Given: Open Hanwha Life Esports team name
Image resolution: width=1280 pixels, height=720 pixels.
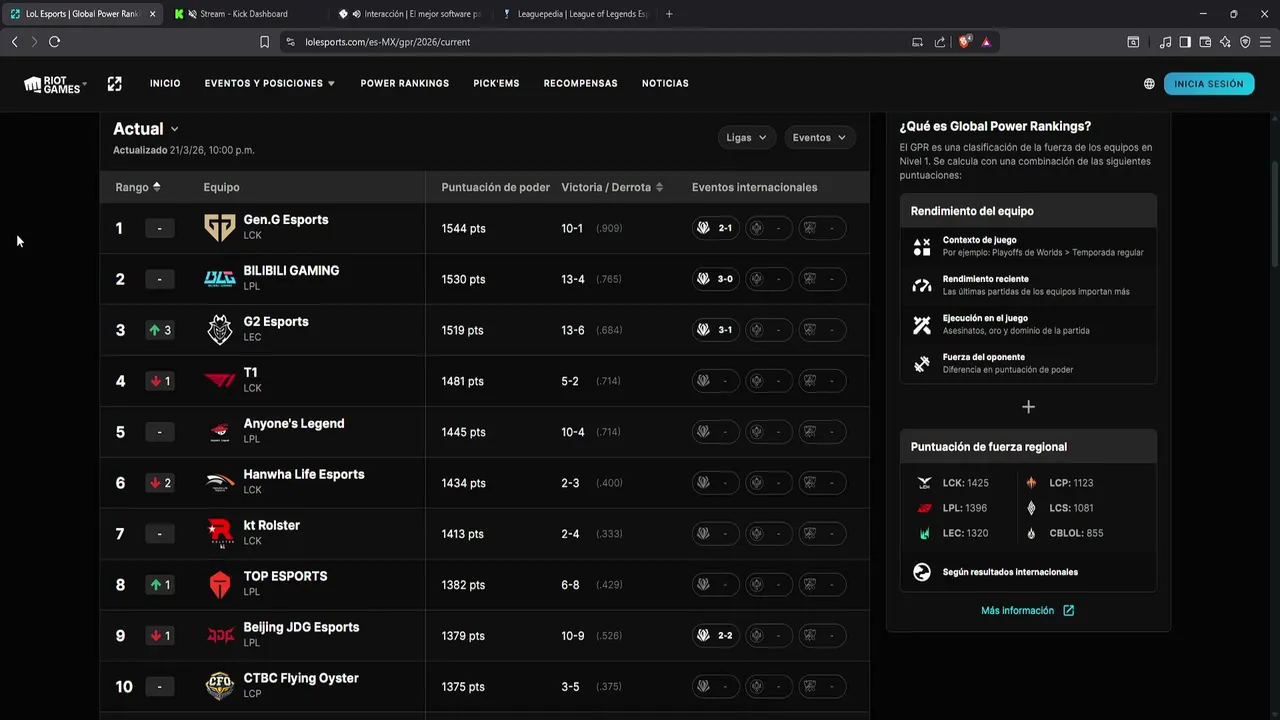Looking at the screenshot, I should point(304,475).
